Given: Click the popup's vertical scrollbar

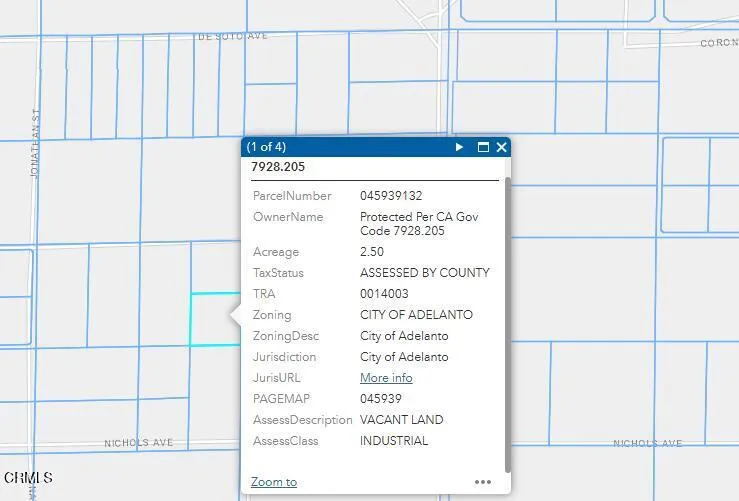Looking at the screenshot, I should coord(507,320).
